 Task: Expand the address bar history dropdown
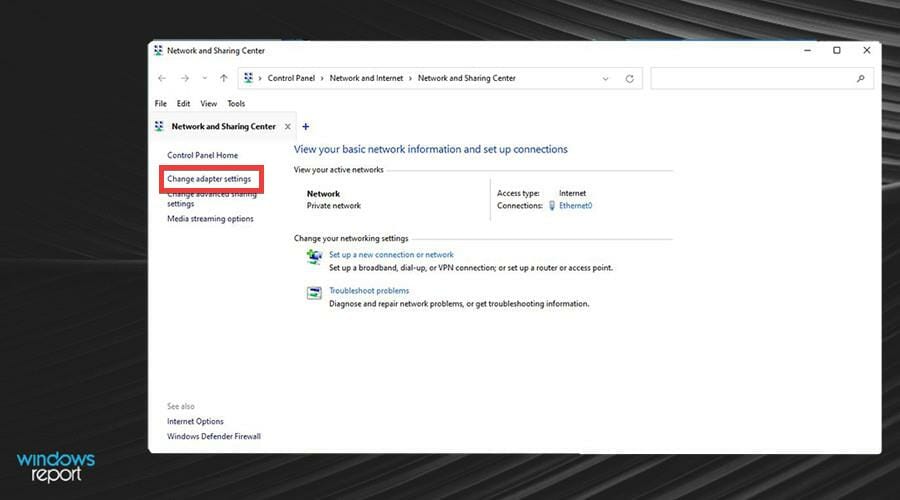pyautogui.click(x=606, y=79)
